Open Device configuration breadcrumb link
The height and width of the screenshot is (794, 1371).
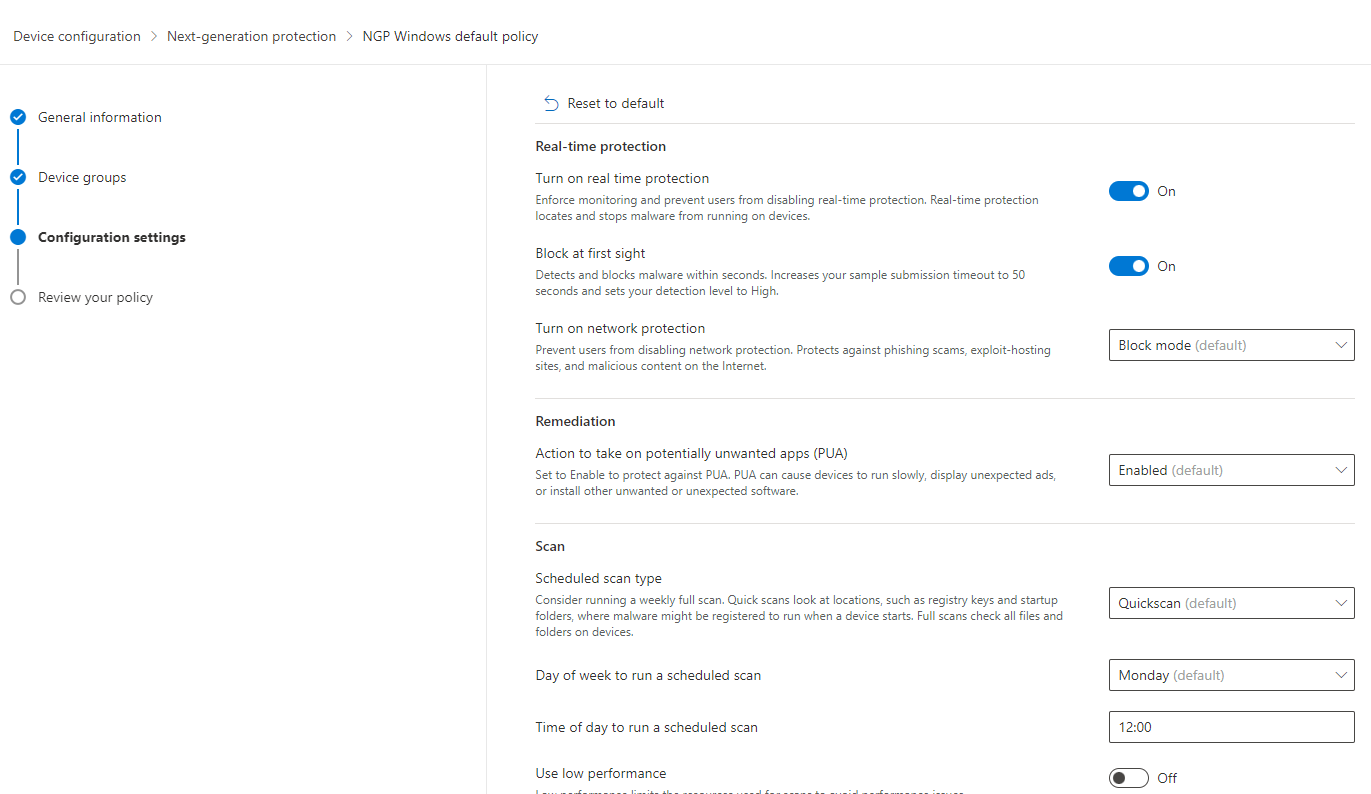[x=77, y=36]
